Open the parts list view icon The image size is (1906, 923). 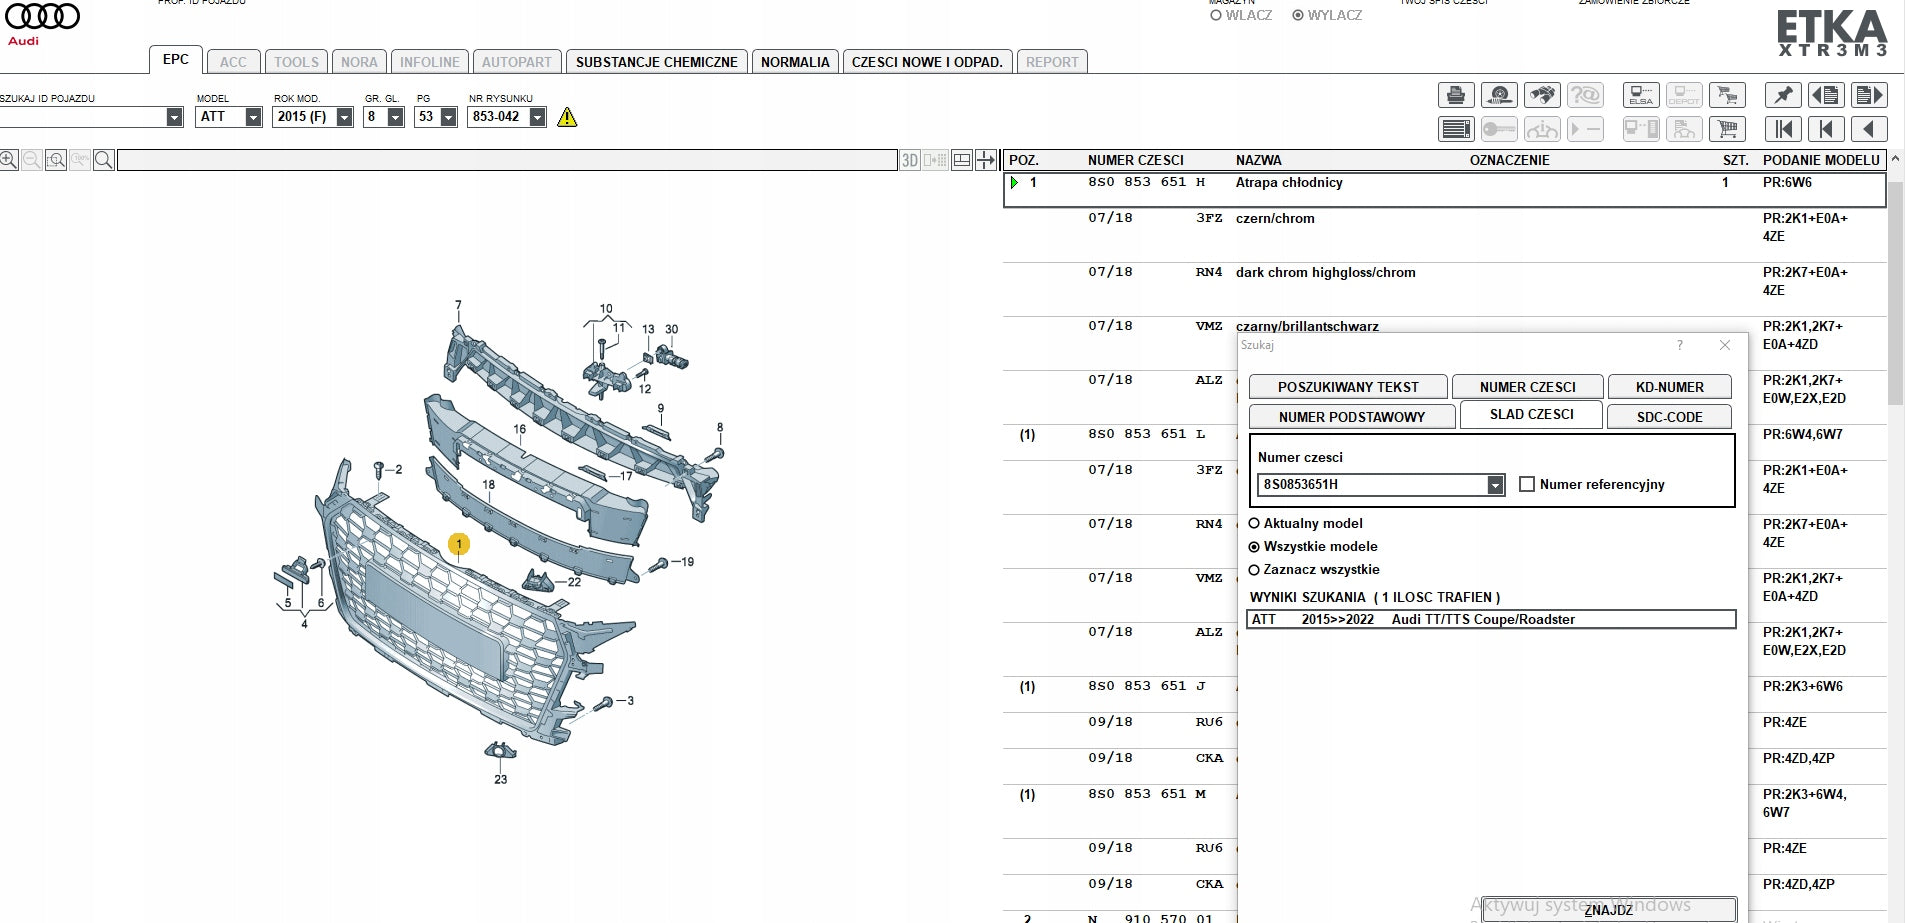tap(1456, 129)
